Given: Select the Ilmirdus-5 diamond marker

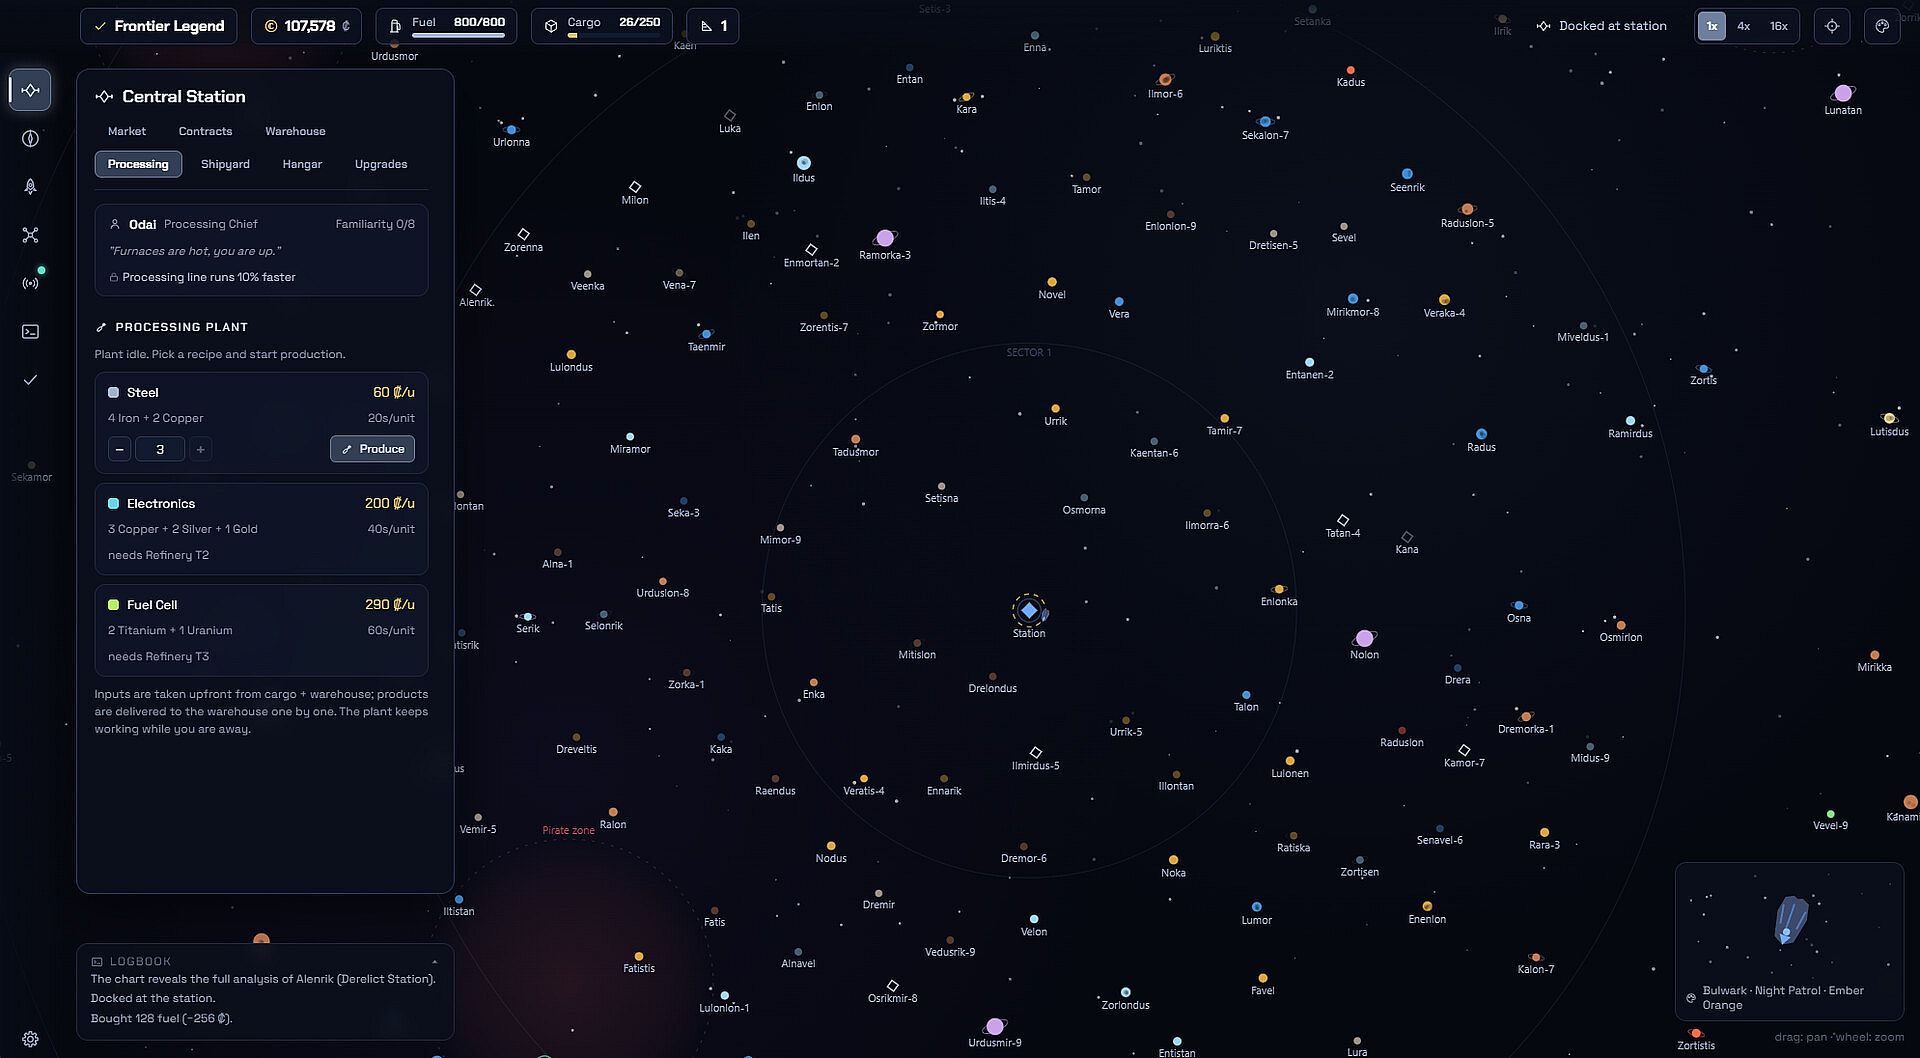Looking at the screenshot, I should tap(1035, 752).
